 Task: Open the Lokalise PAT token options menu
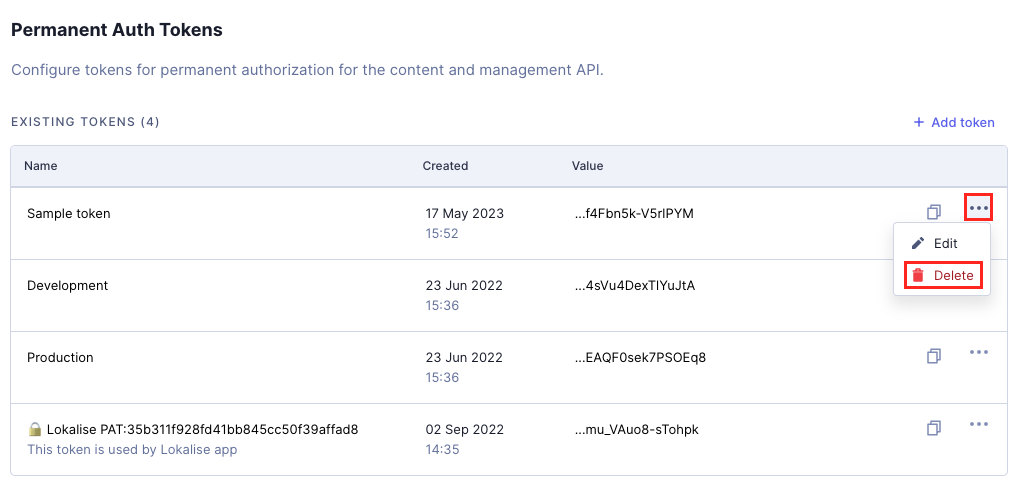[x=978, y=424]
